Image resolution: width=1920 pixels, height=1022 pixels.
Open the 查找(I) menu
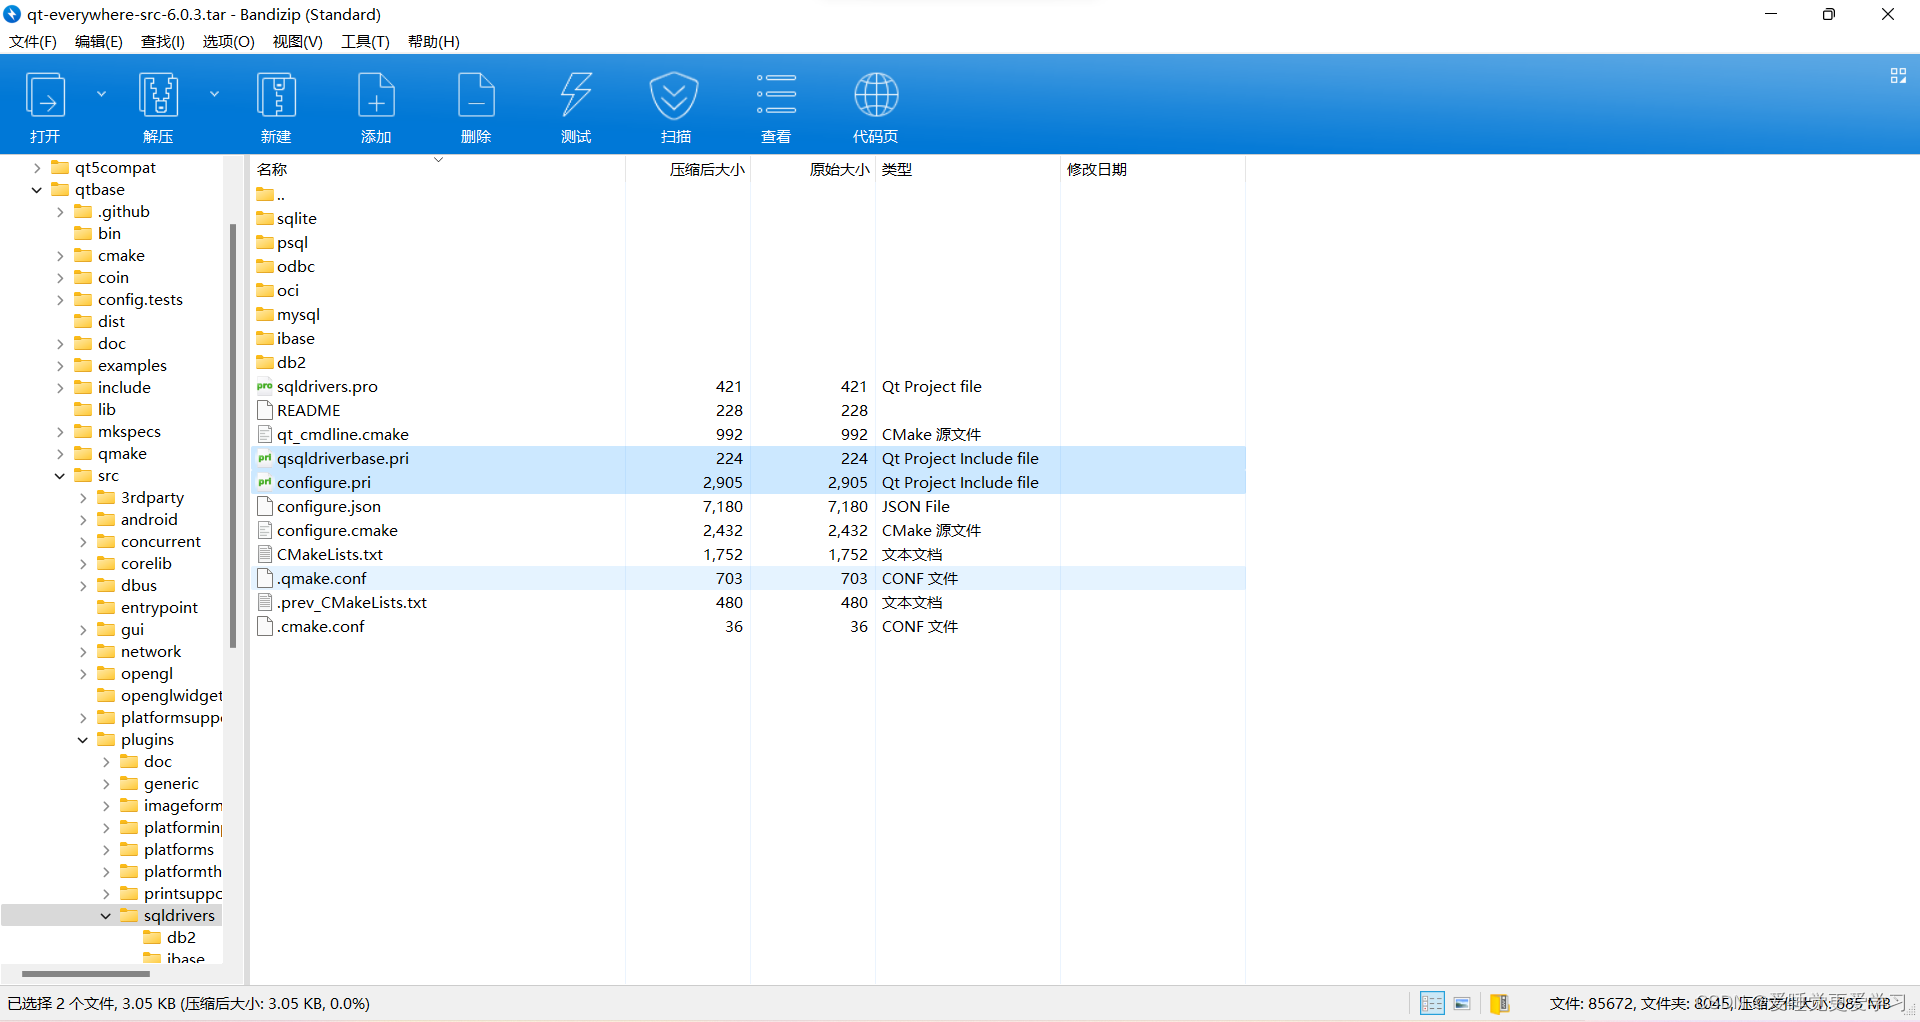pyautogui.click(x=162, y=41)
